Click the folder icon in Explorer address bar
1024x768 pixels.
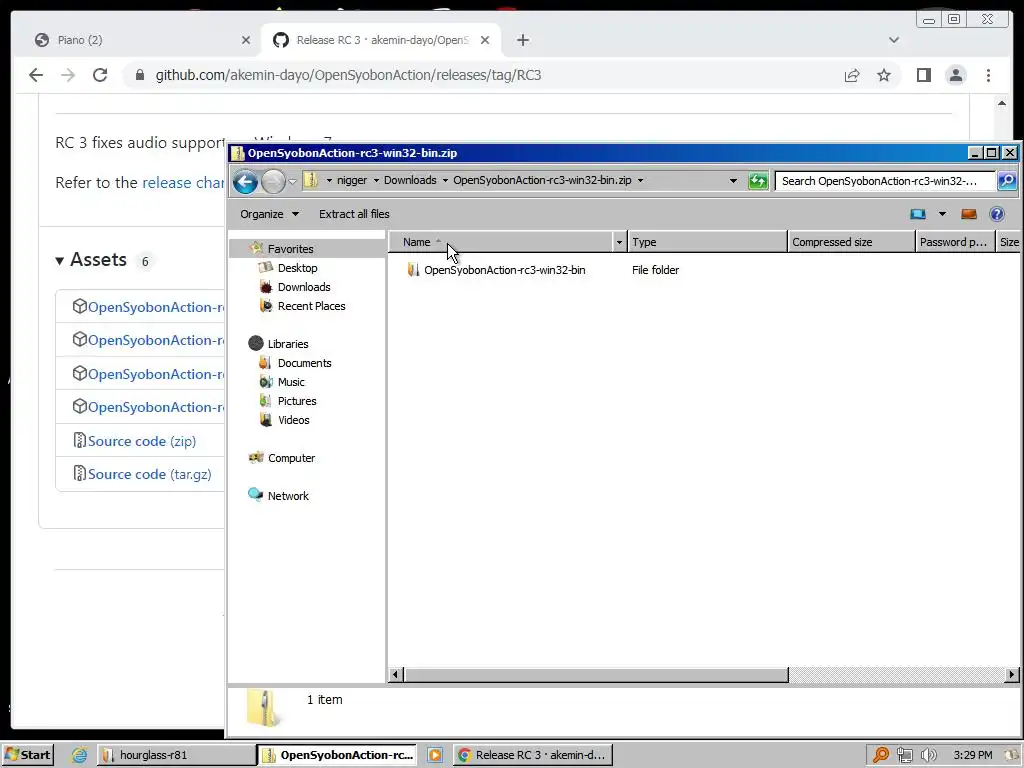pyautogui.click(x=311, y=180)
